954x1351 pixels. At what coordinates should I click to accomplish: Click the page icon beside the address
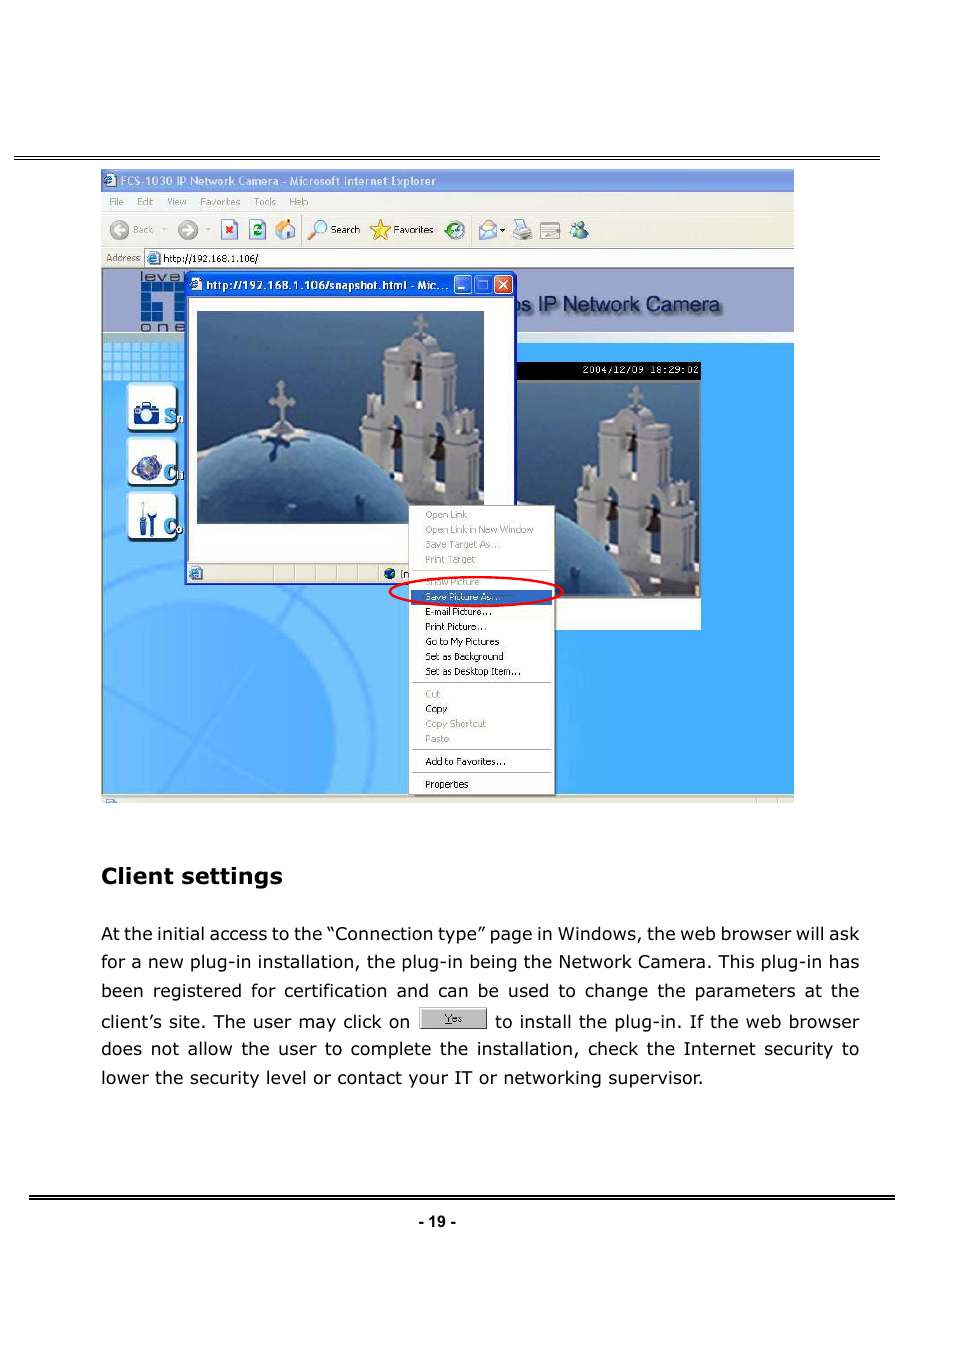click(x=154, y=258)
